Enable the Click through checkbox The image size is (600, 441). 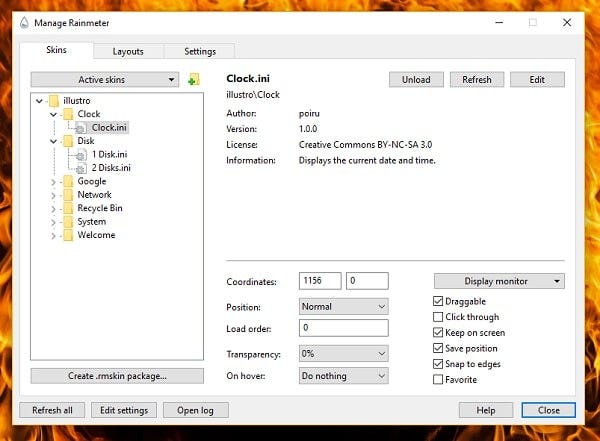click(x=438, y=317)
